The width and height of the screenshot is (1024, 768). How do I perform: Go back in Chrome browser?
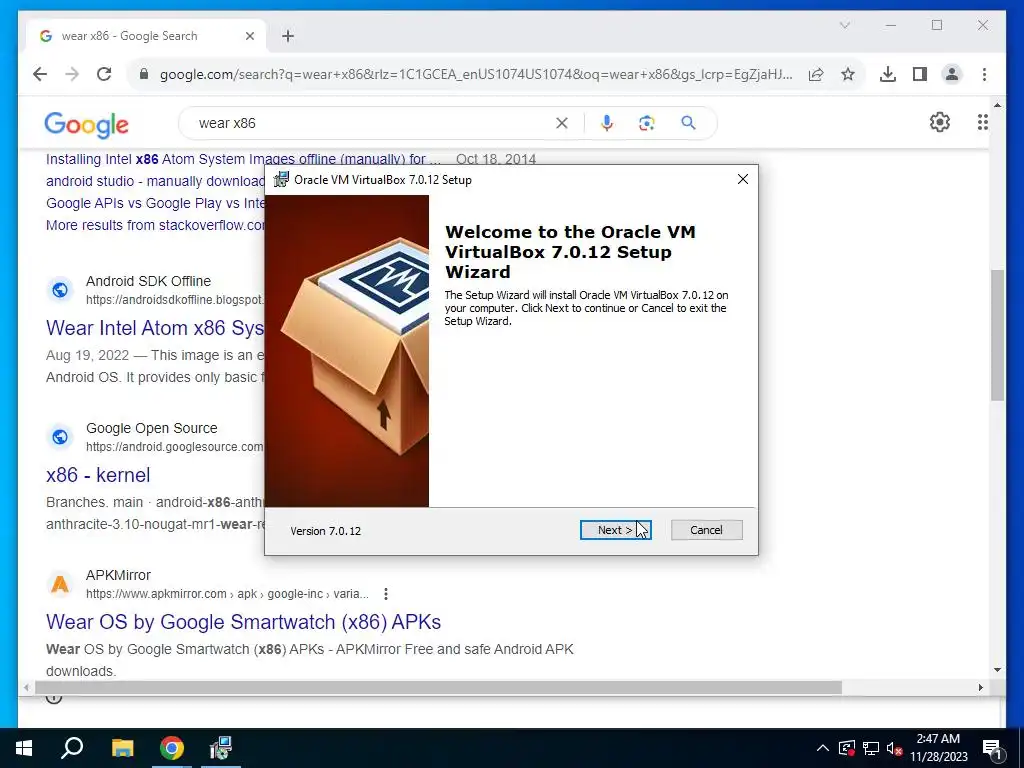[40, 74]
